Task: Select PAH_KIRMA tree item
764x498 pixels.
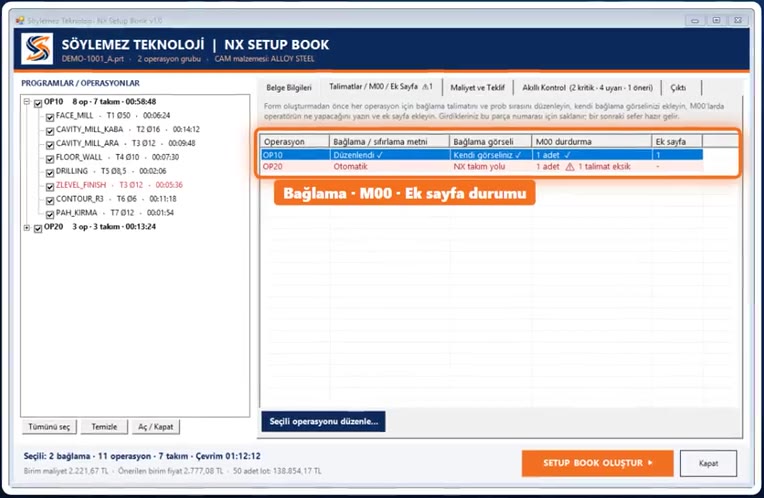Action: (x=115, y=212)
